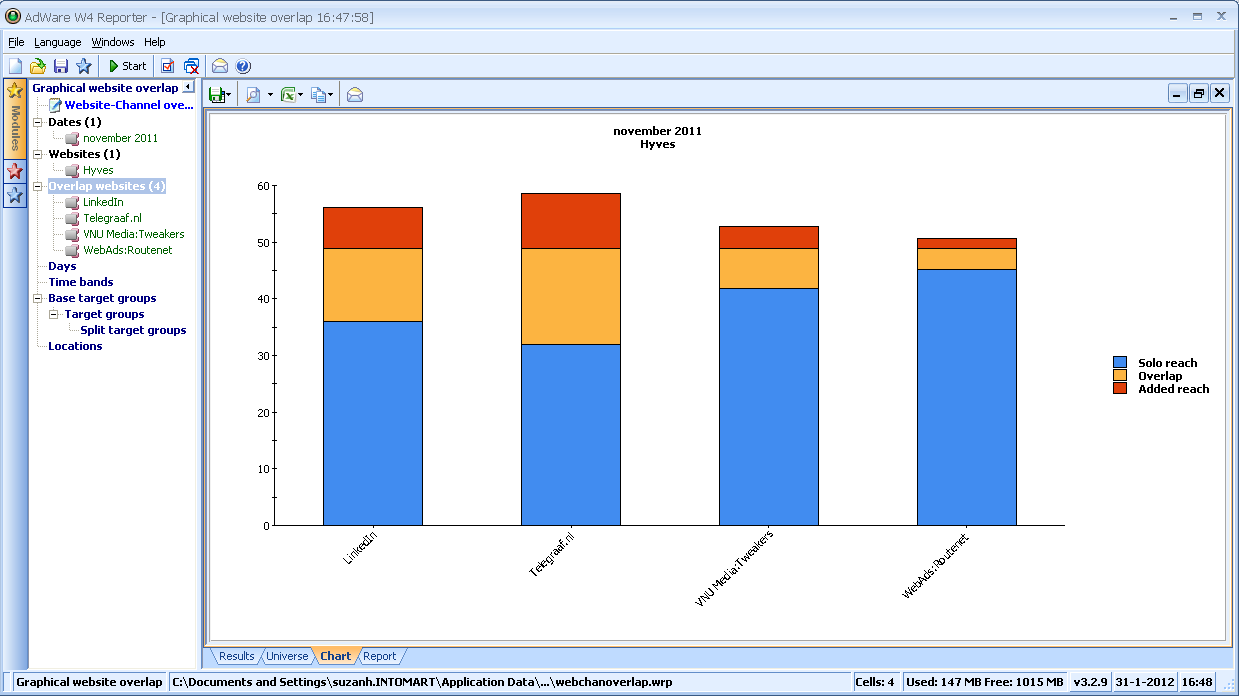The height and width of the screenshot is (696, 1239).
Task: Open the File menu
Action: click(x=15, y=42)
